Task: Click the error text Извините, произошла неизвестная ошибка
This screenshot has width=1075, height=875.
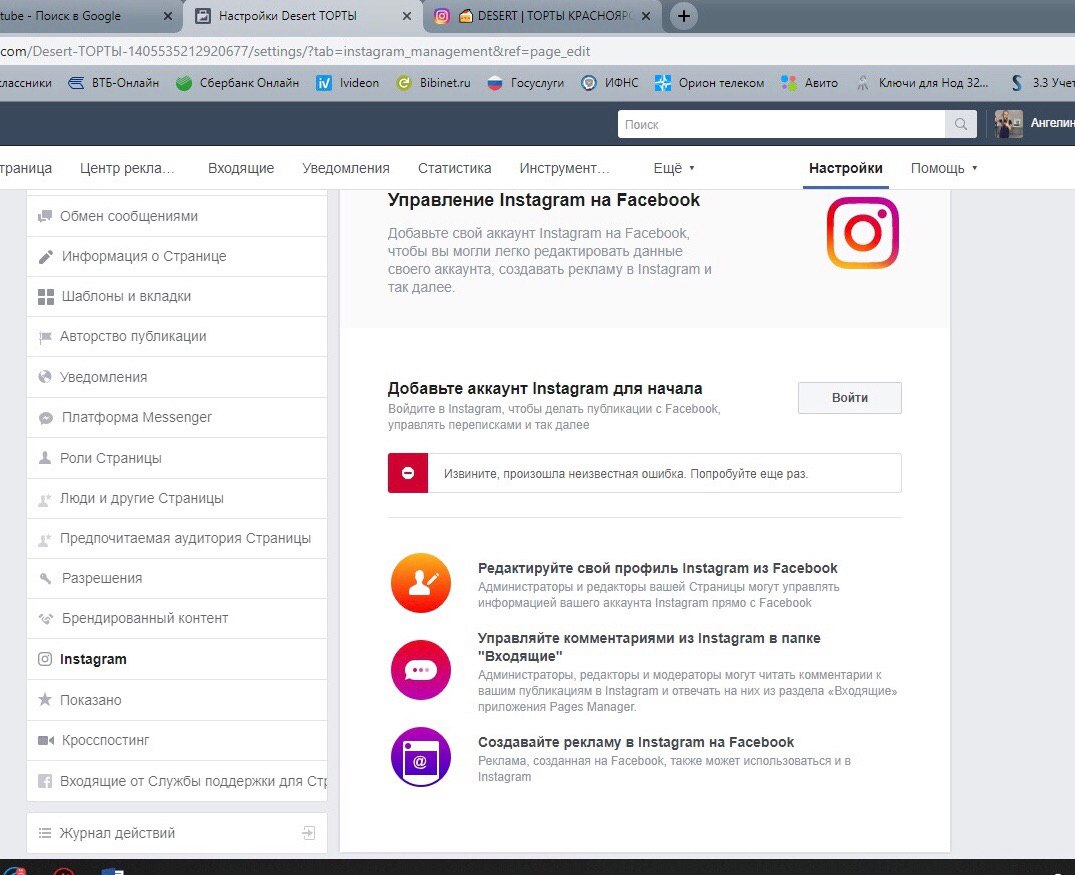Action: [x=626, y=474]
